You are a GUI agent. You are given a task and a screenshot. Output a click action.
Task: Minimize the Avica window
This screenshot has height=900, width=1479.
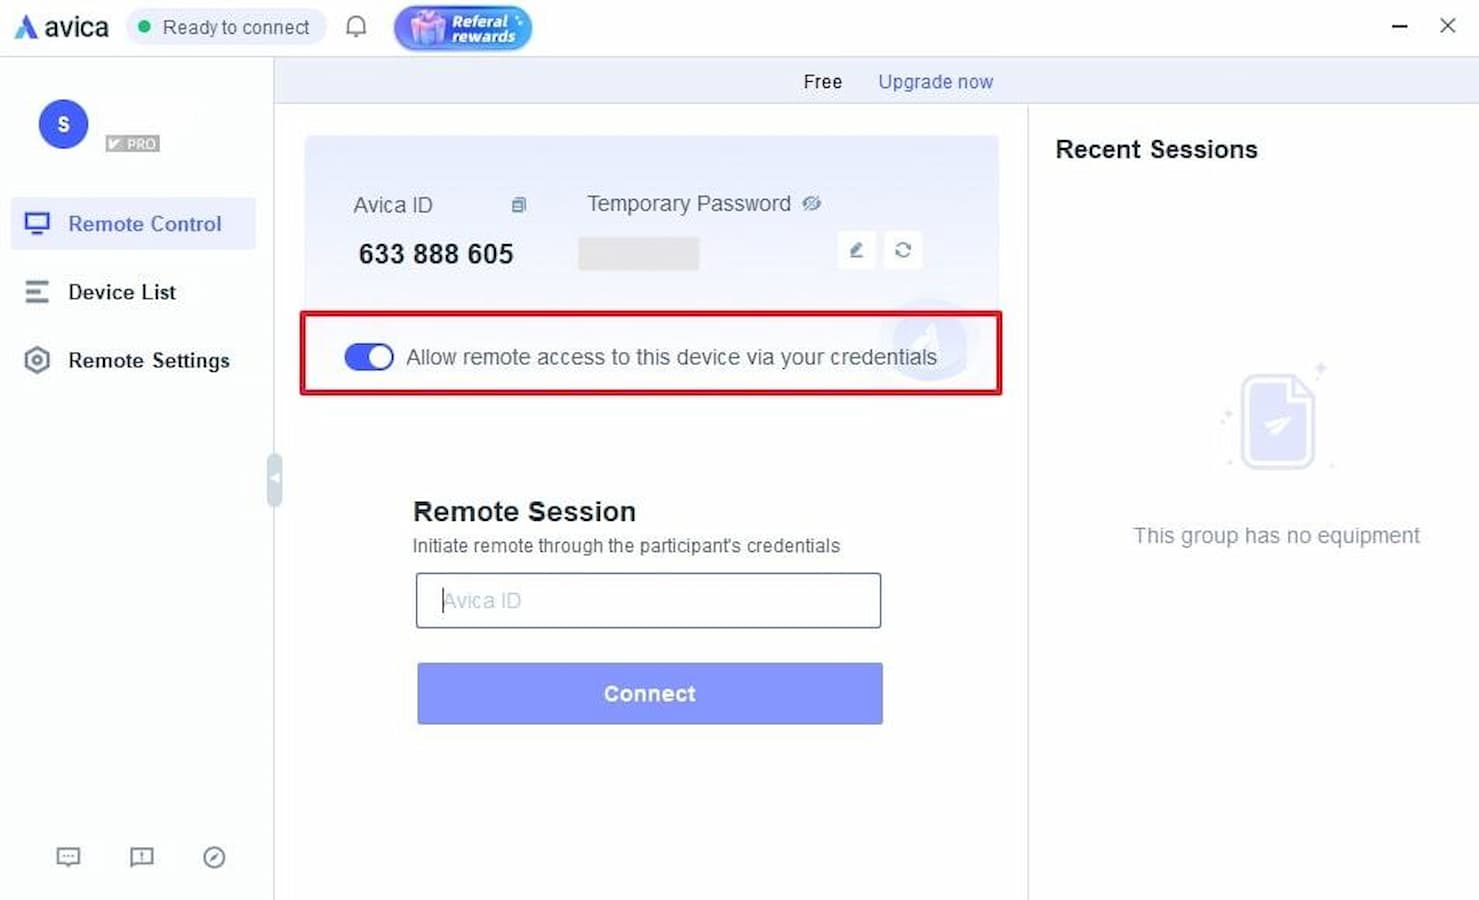point(1399,26)
